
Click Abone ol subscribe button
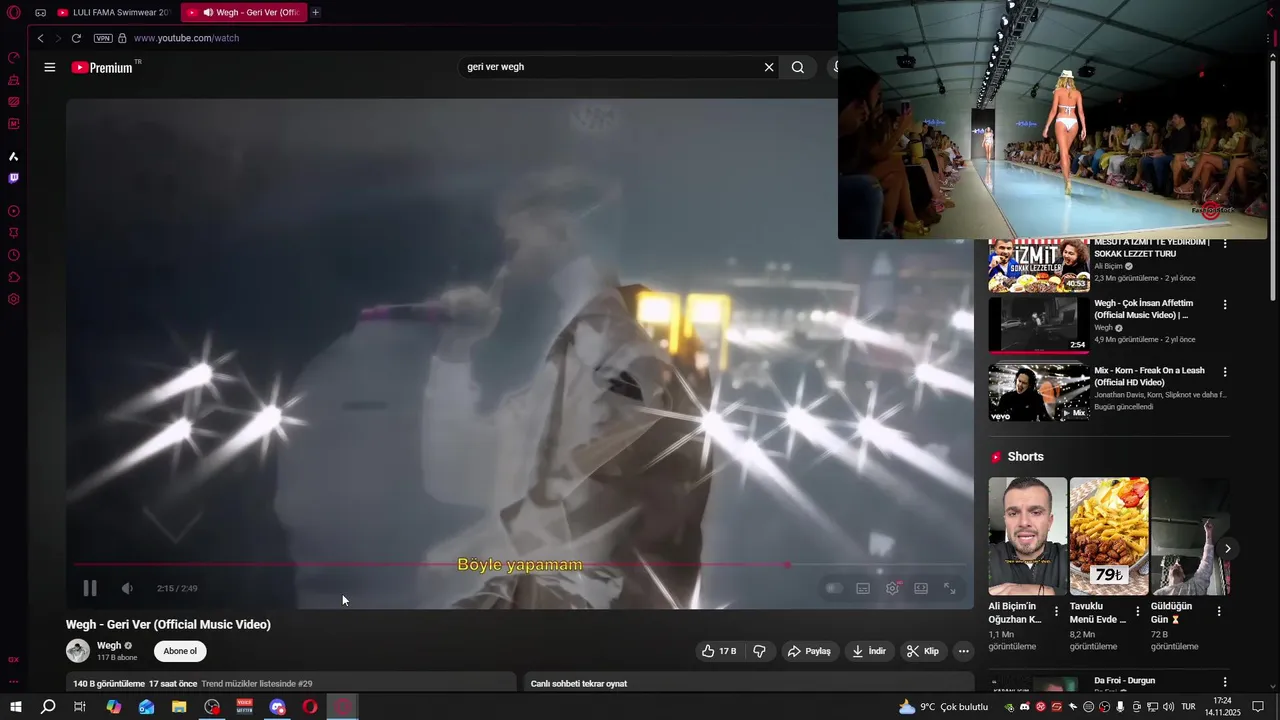180,651
